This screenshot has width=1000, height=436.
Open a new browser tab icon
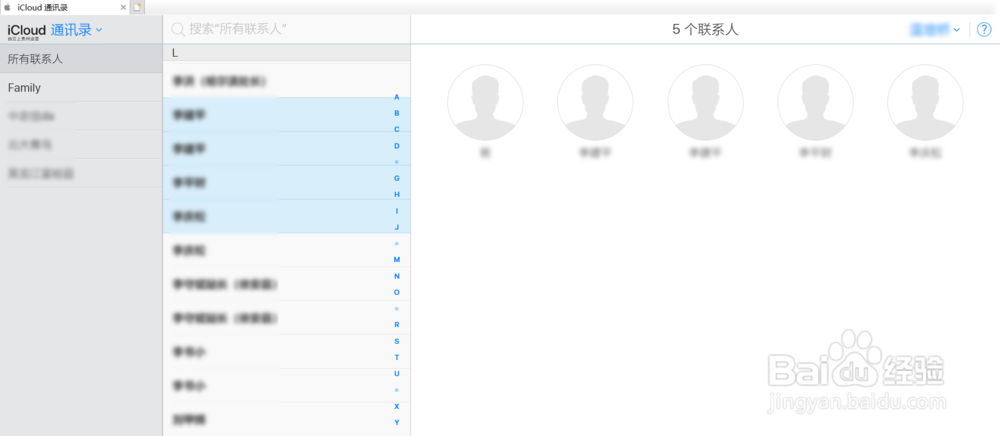138,7
